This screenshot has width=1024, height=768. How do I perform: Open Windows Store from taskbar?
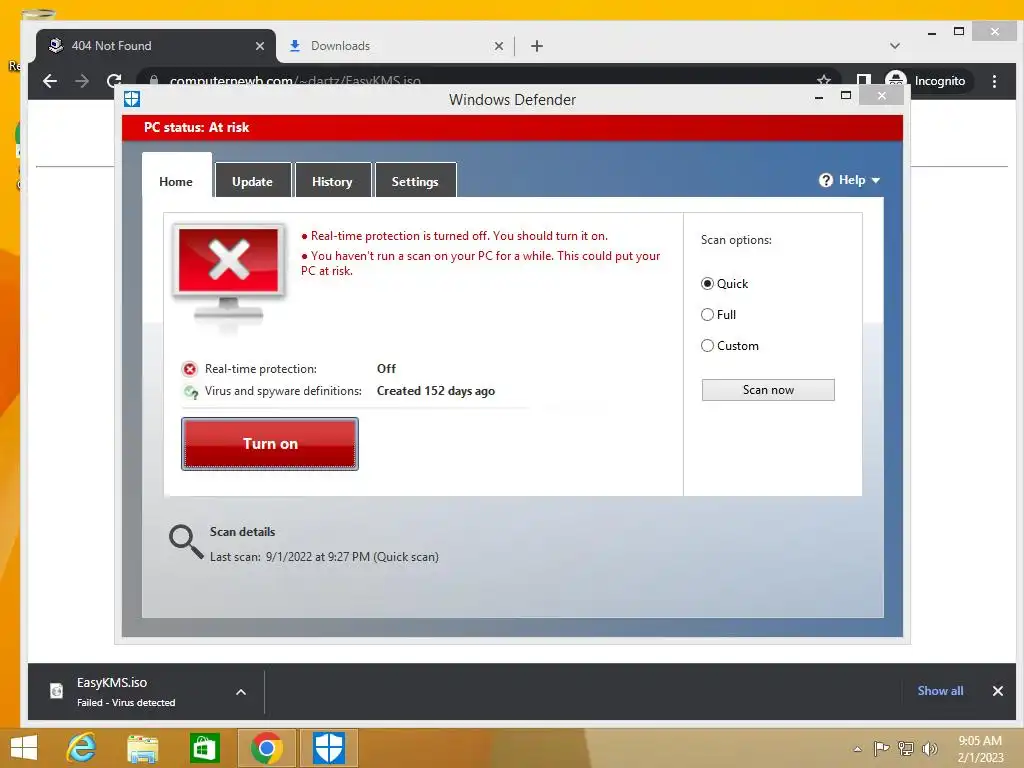204,748
